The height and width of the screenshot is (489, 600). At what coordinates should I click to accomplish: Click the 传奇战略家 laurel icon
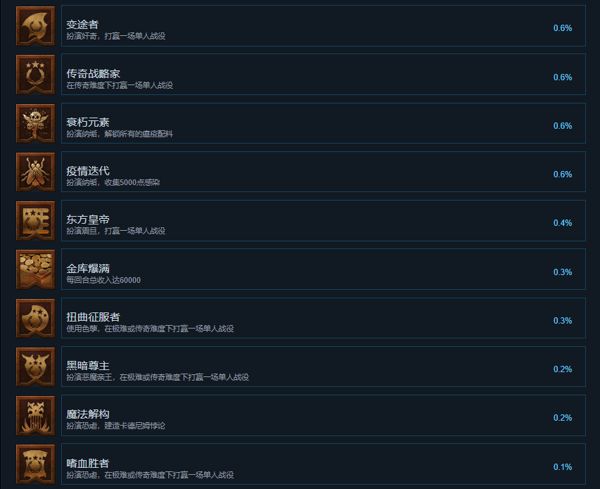pyautogui.click(x=36, y=75)
